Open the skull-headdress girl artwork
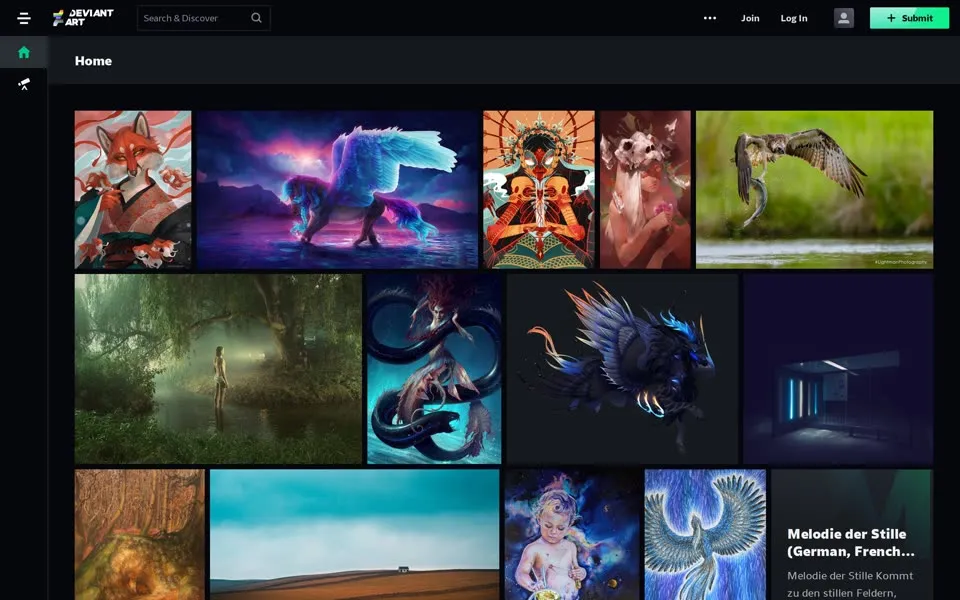 [645, 189]
